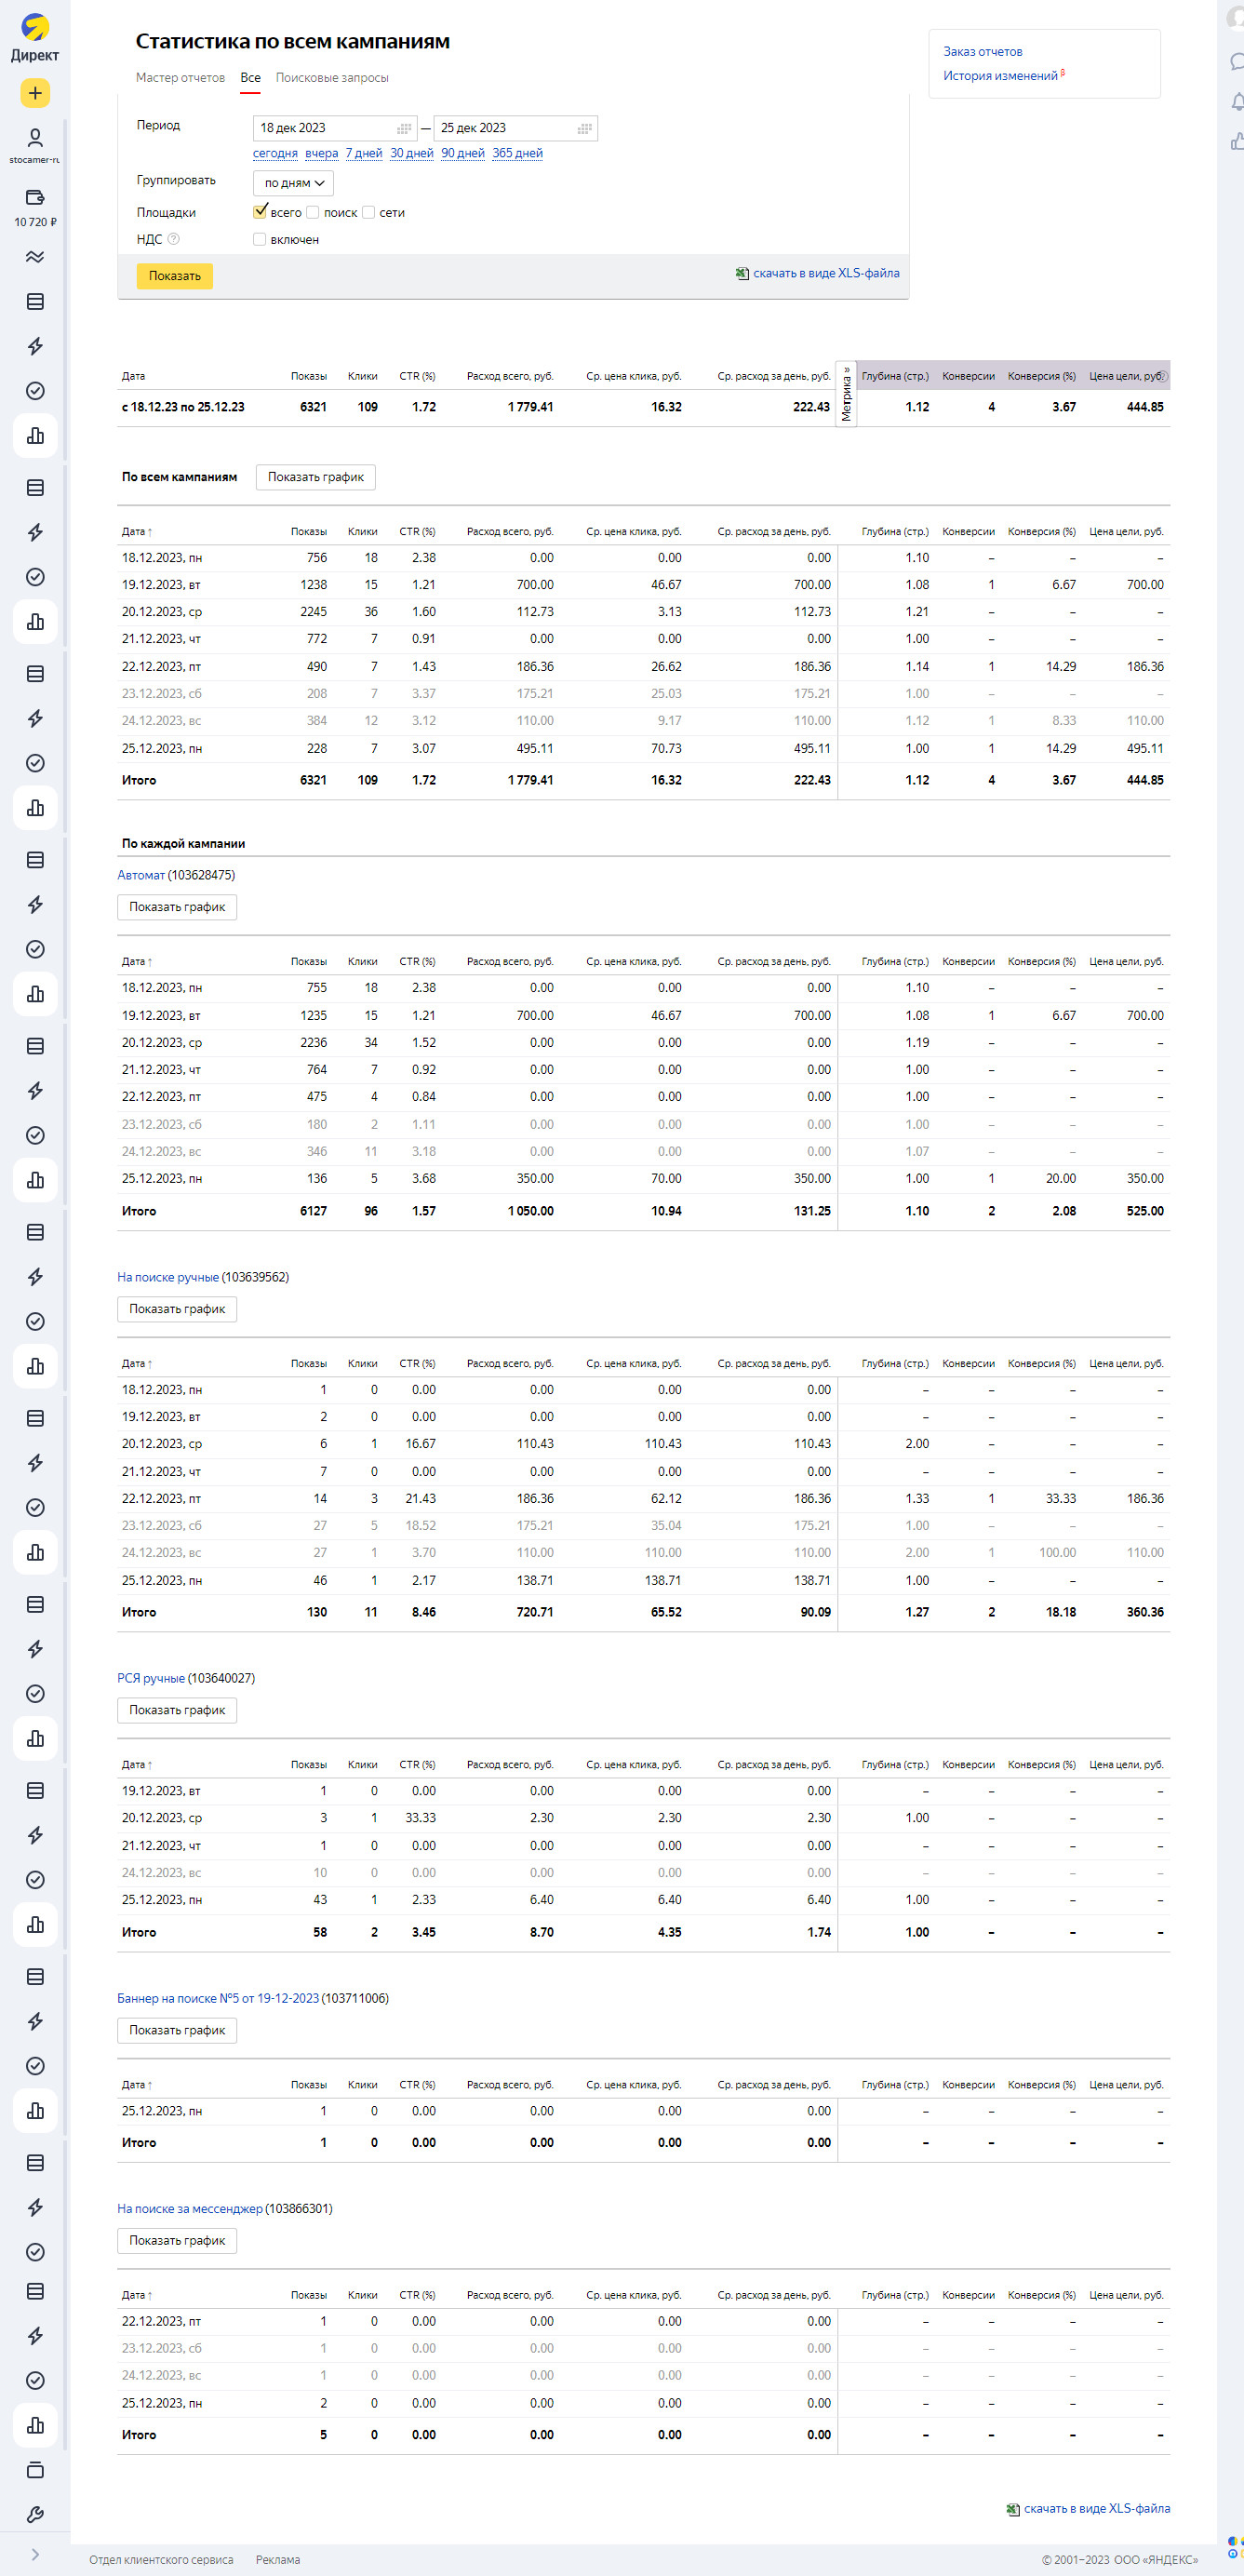The image size is (1244, 2576).
Task: Open the На поиске за мессенджер campaign link
Action: coord(190,2208)
